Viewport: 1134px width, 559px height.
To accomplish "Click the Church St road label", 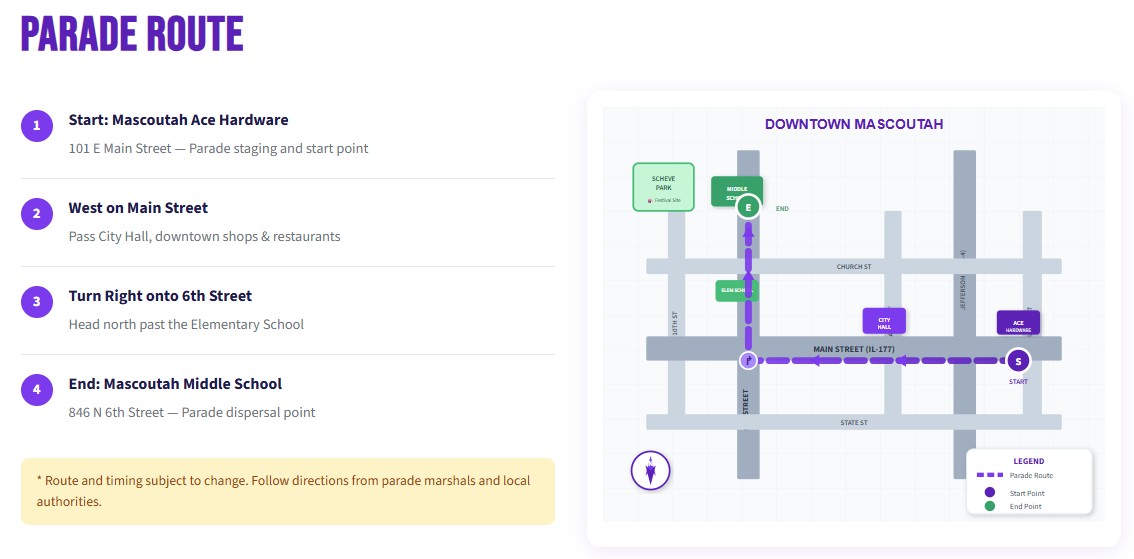I will (854, 267).
